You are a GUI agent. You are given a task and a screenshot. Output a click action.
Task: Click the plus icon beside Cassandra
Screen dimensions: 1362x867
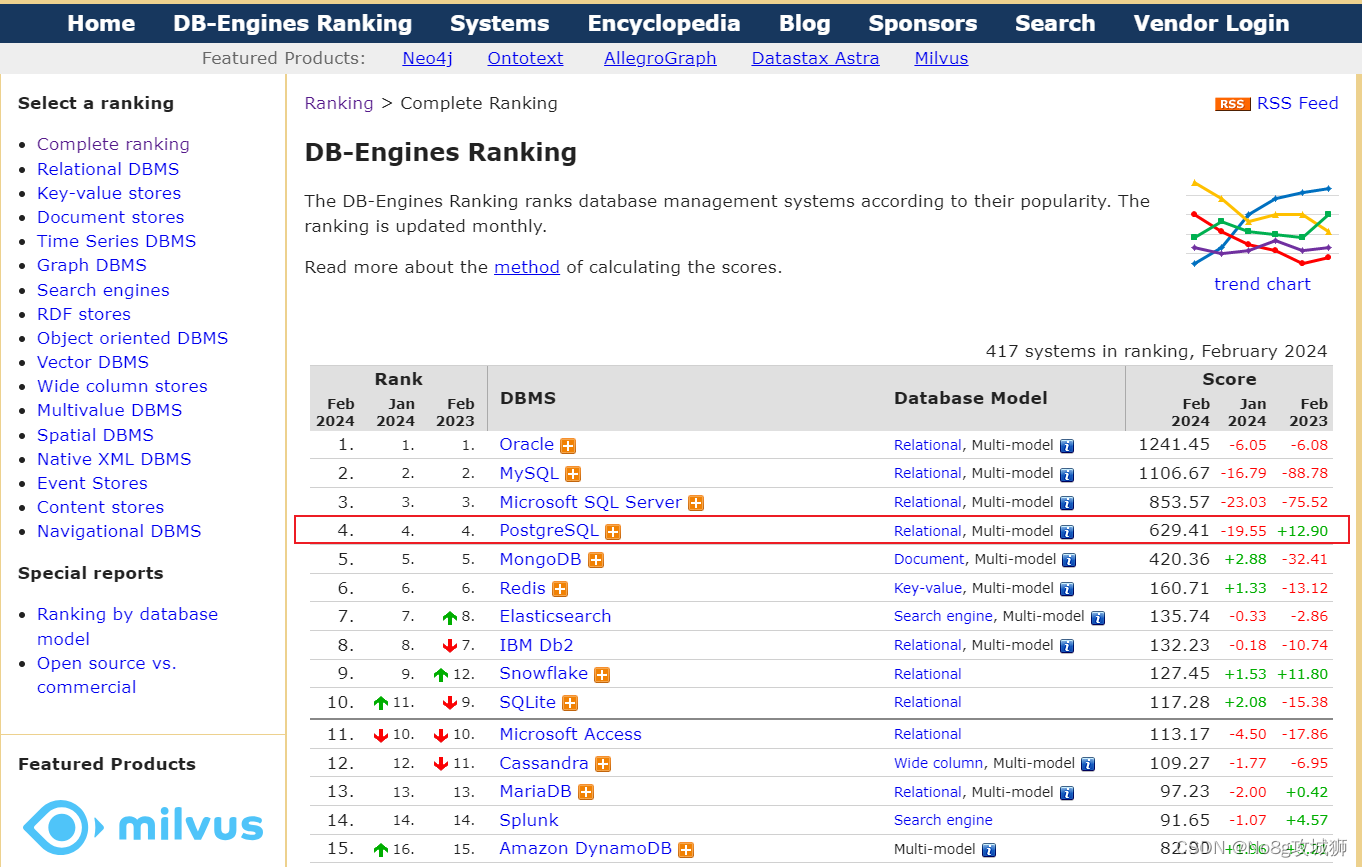(x=603, y=764)
